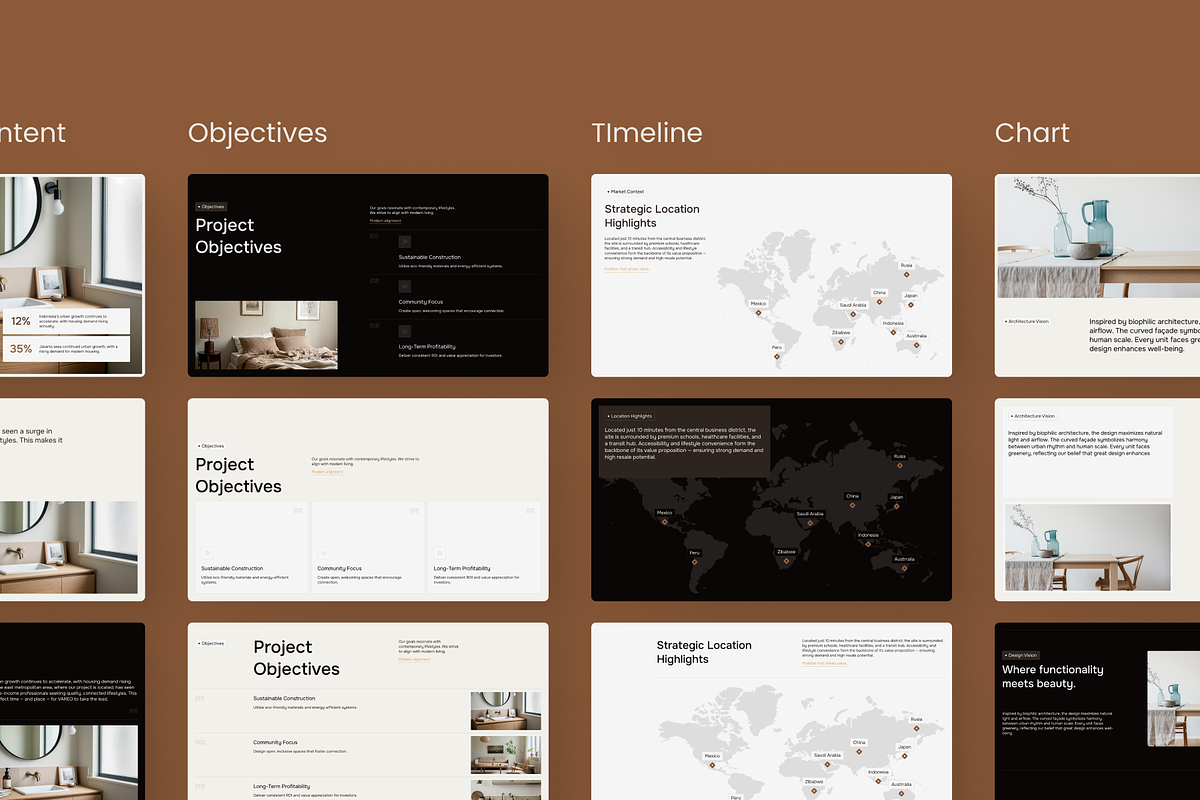Viewport: 1200px width, 800px height.
Task: Select the Indonesia label on the bottom map slide
Action: 878,772
